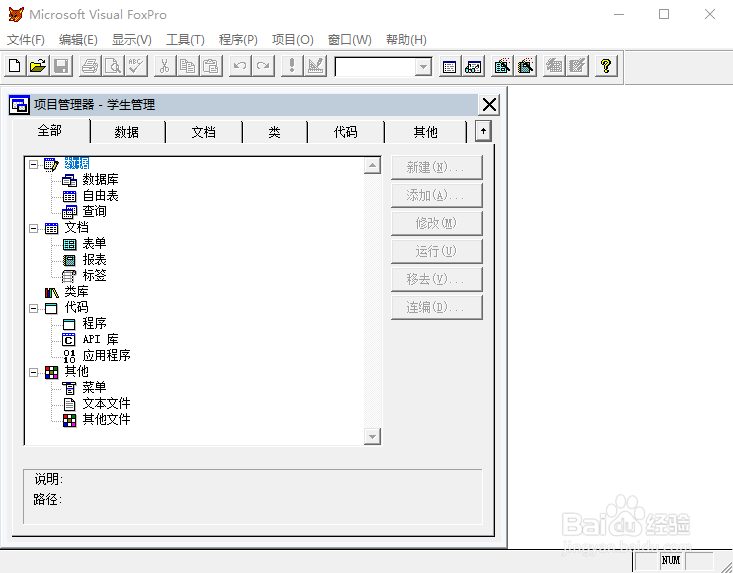The height and width of the screenshot is (573, 733).
Task: Click the Save diskette toolbar icon
Action: point(62,66)
